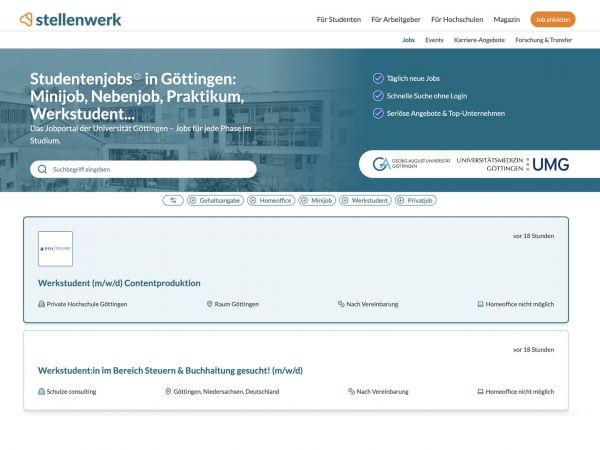This screenshot has height=450, width=600.
Task: Open the Werkstudent Contentproduktion job listing
Action: (119, 283)
